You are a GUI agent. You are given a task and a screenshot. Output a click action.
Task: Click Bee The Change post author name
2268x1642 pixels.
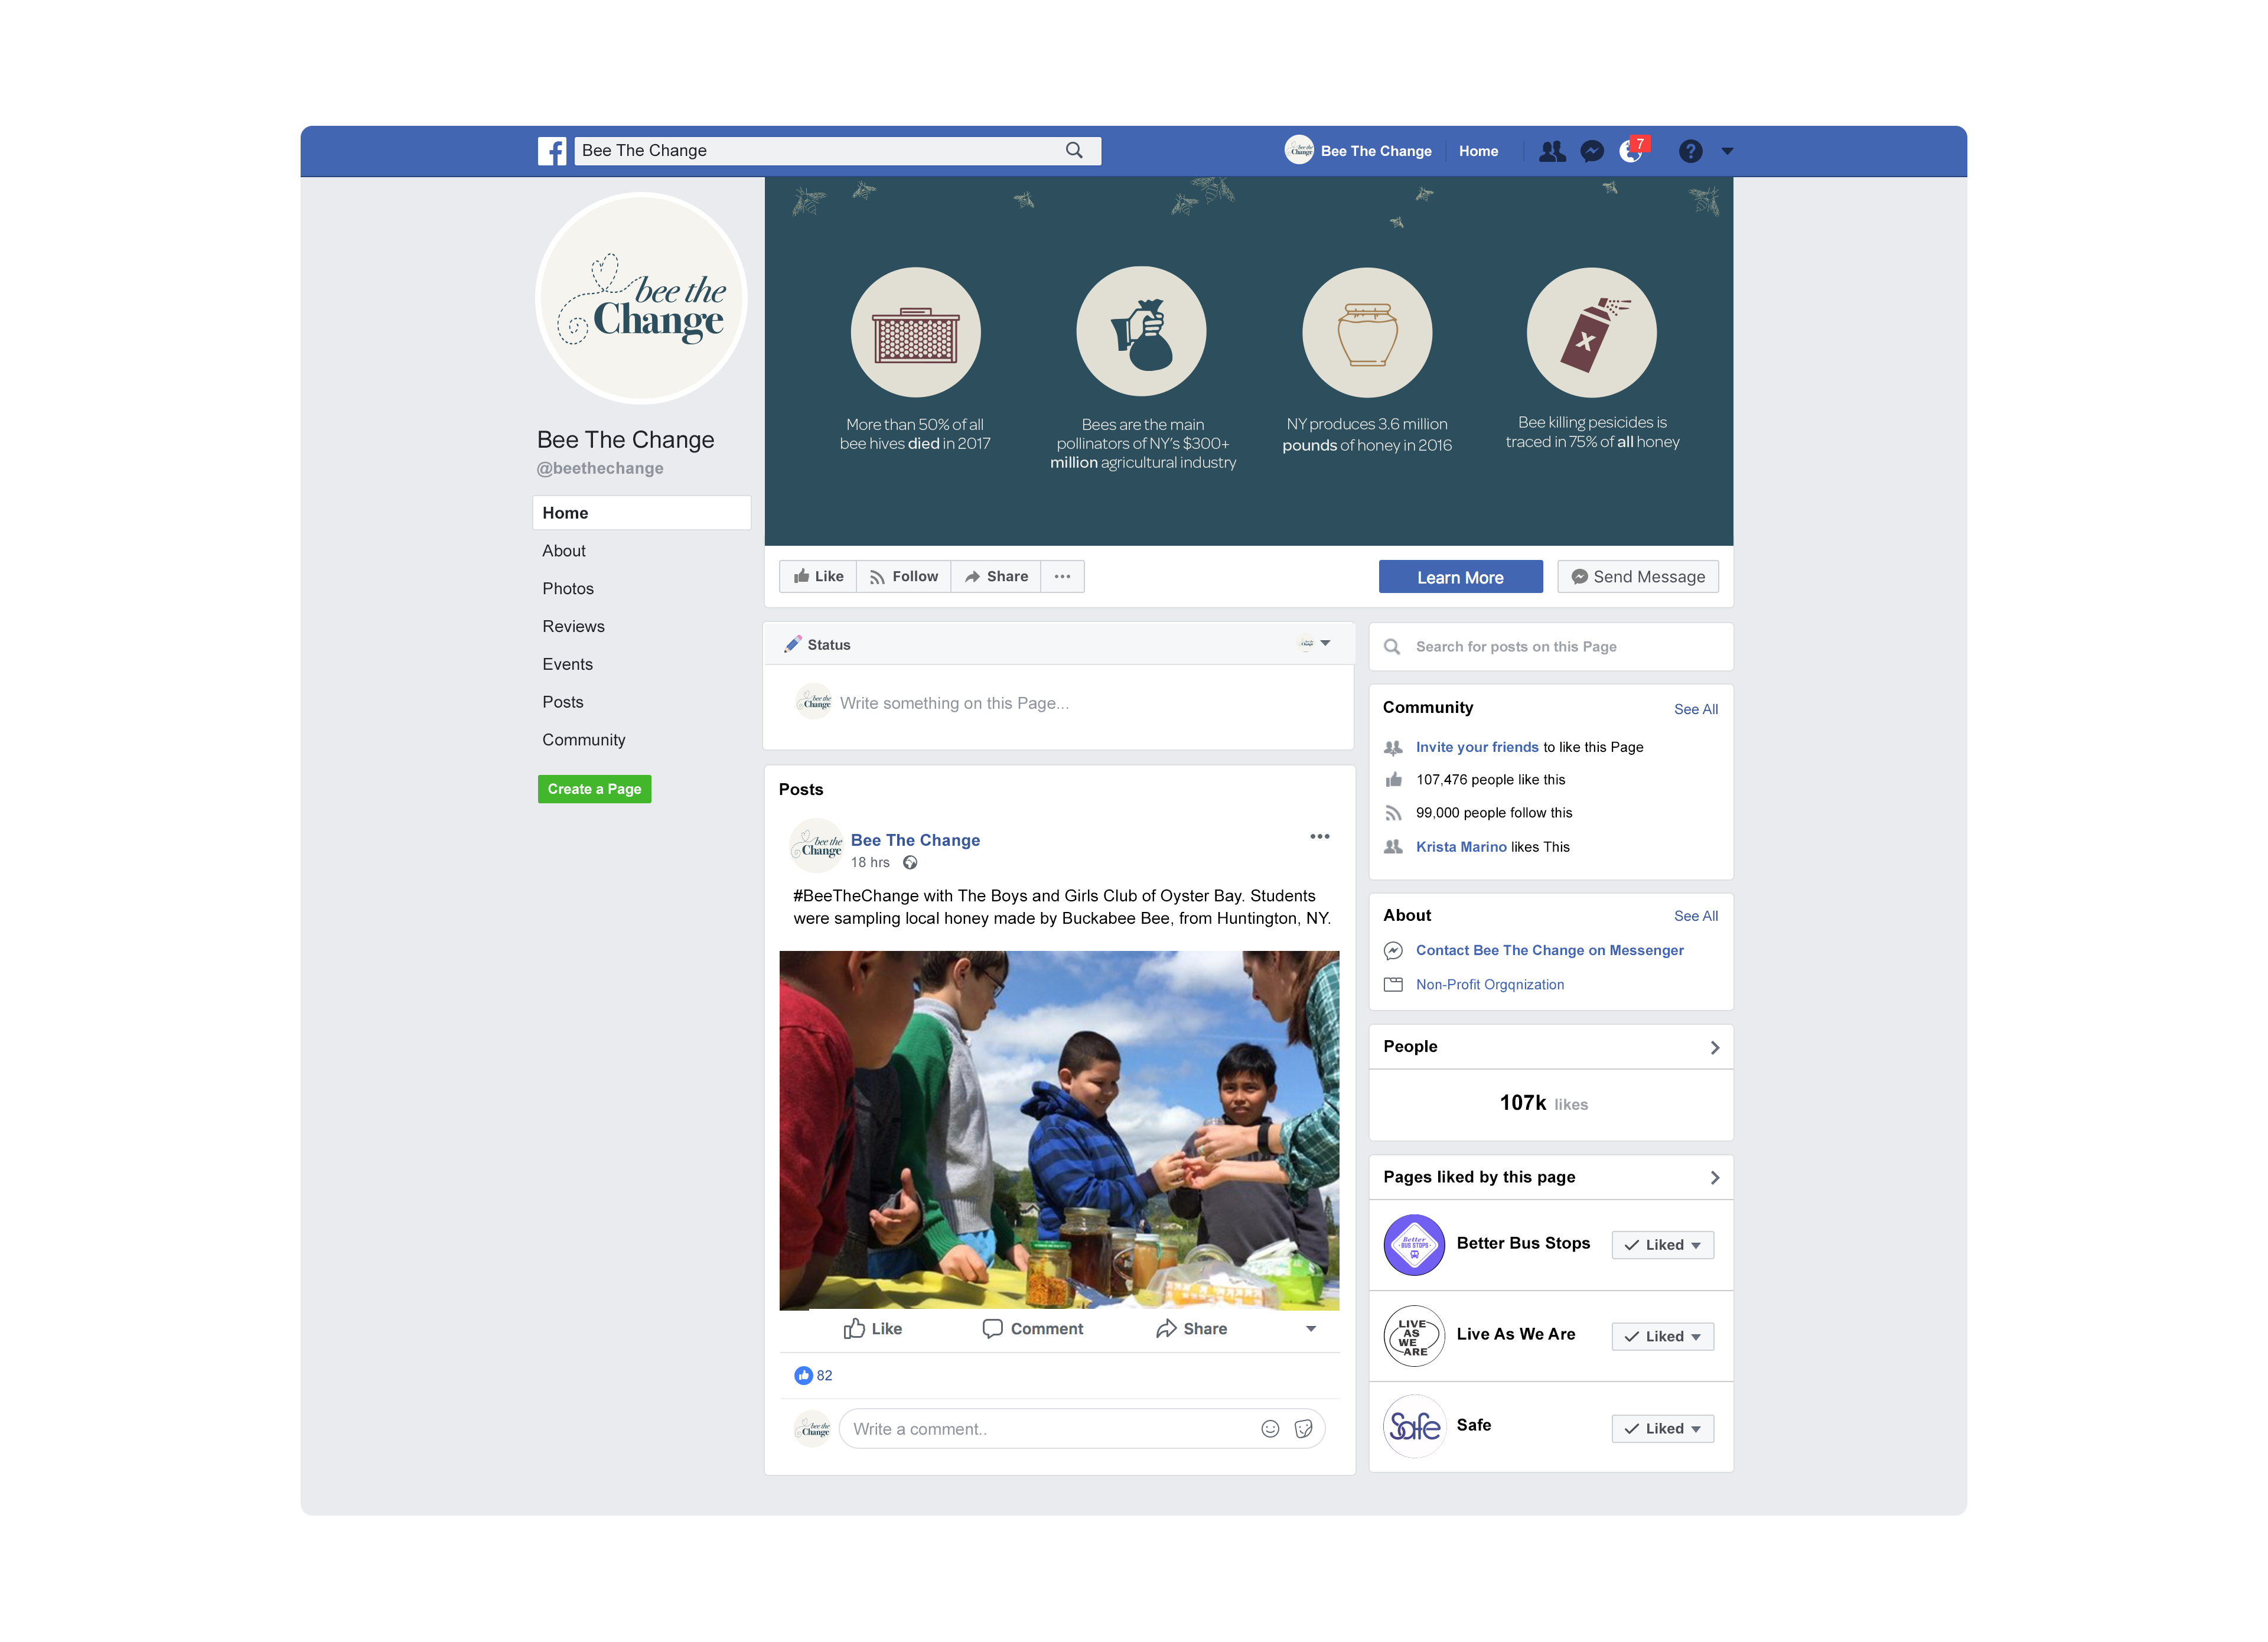pos(915,840)
